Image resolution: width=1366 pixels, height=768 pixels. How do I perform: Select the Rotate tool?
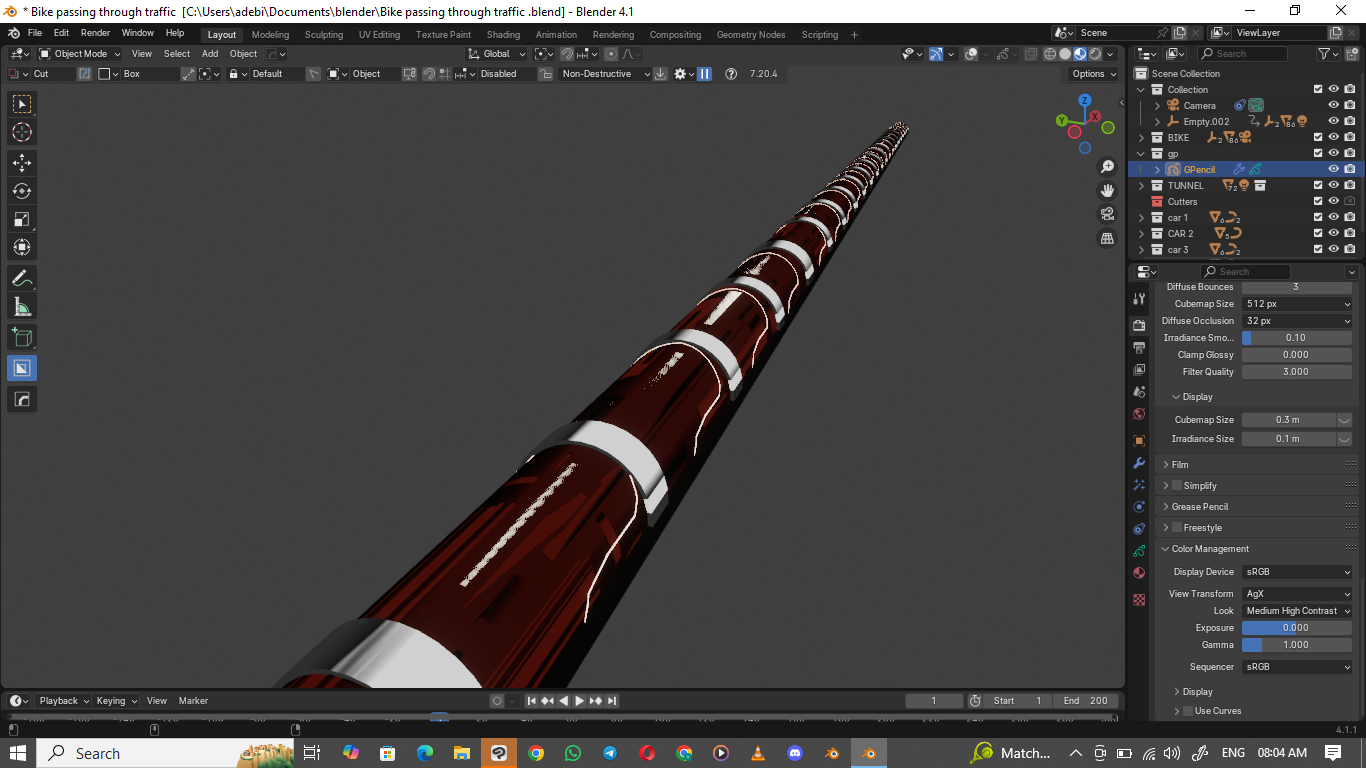(x=22, y=191)
